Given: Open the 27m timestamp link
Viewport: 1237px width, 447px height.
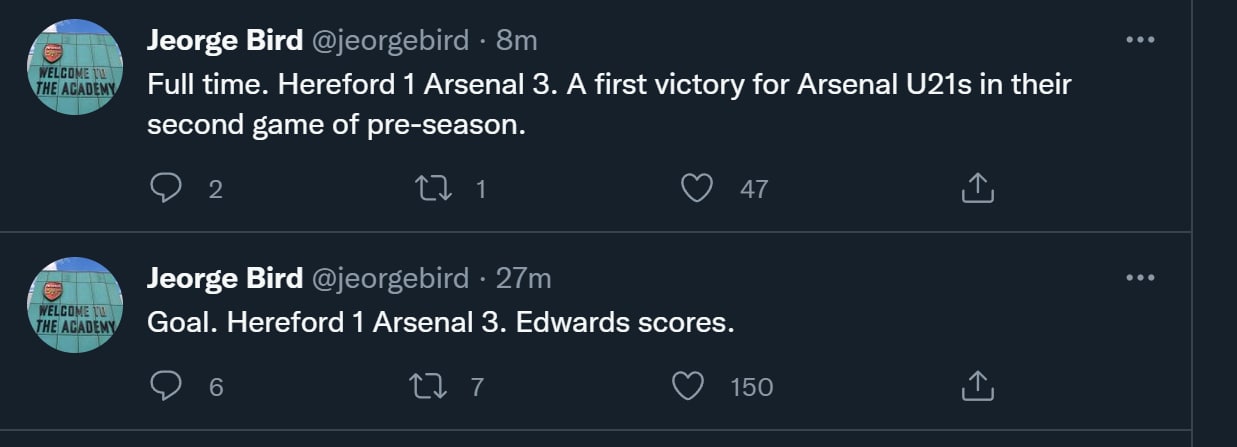Looking at the screenshot, I should 524,278.
